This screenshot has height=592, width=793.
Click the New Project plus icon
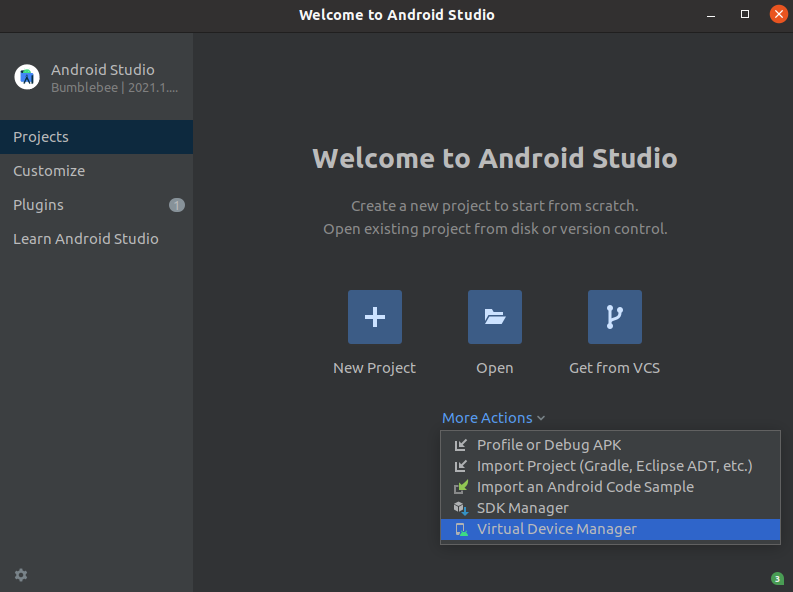[375, 317]
